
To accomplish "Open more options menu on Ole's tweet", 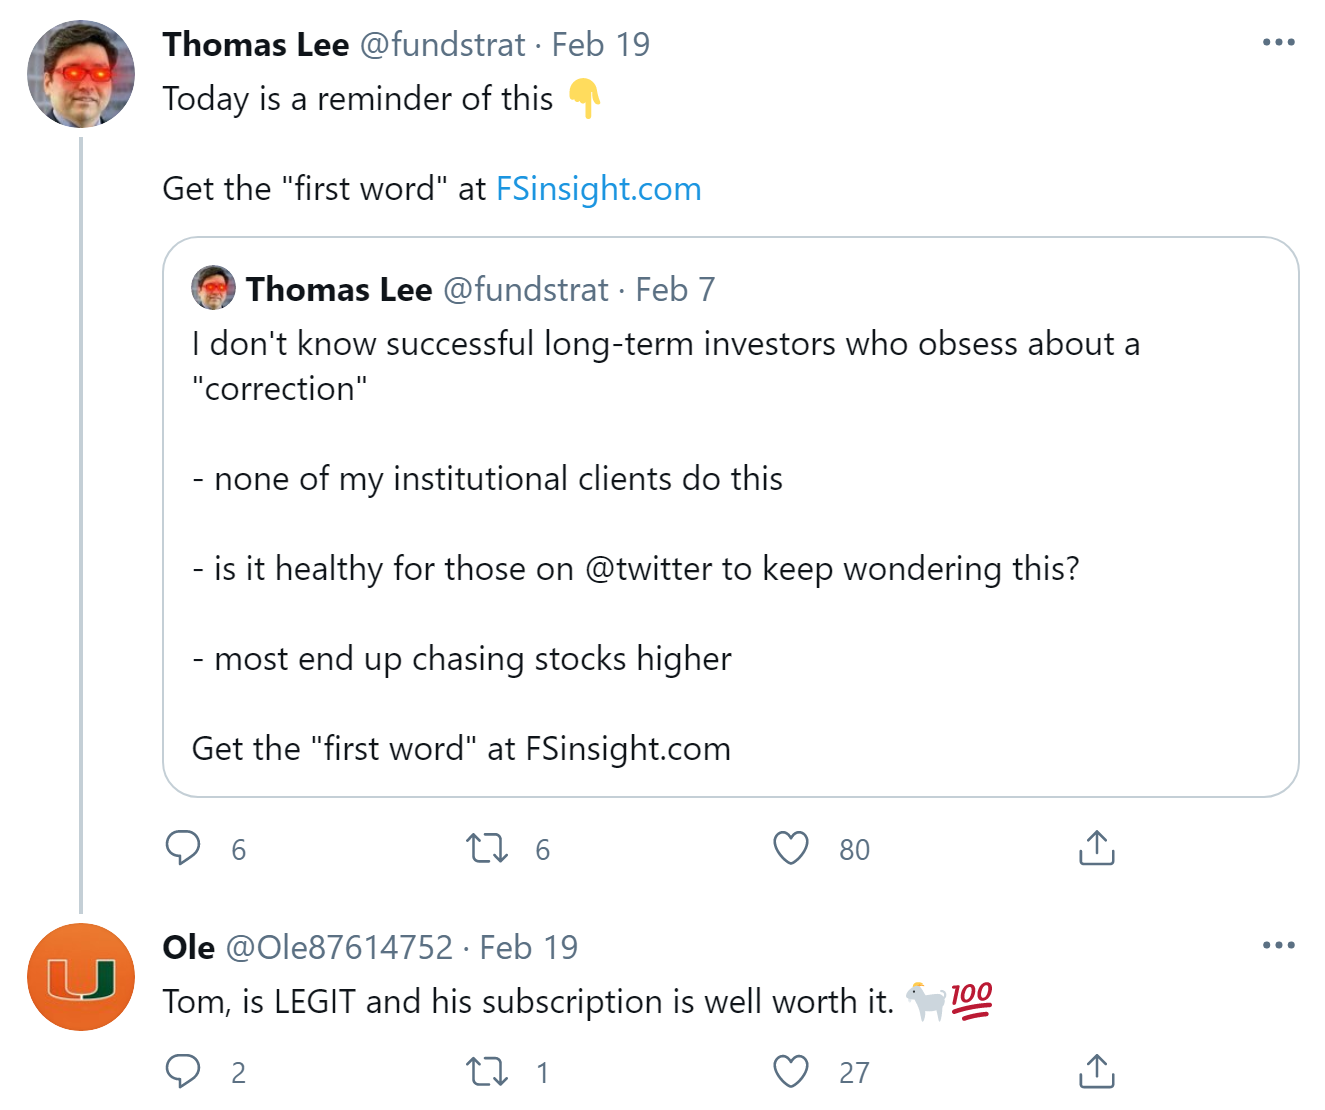I will click(1278, 945).
